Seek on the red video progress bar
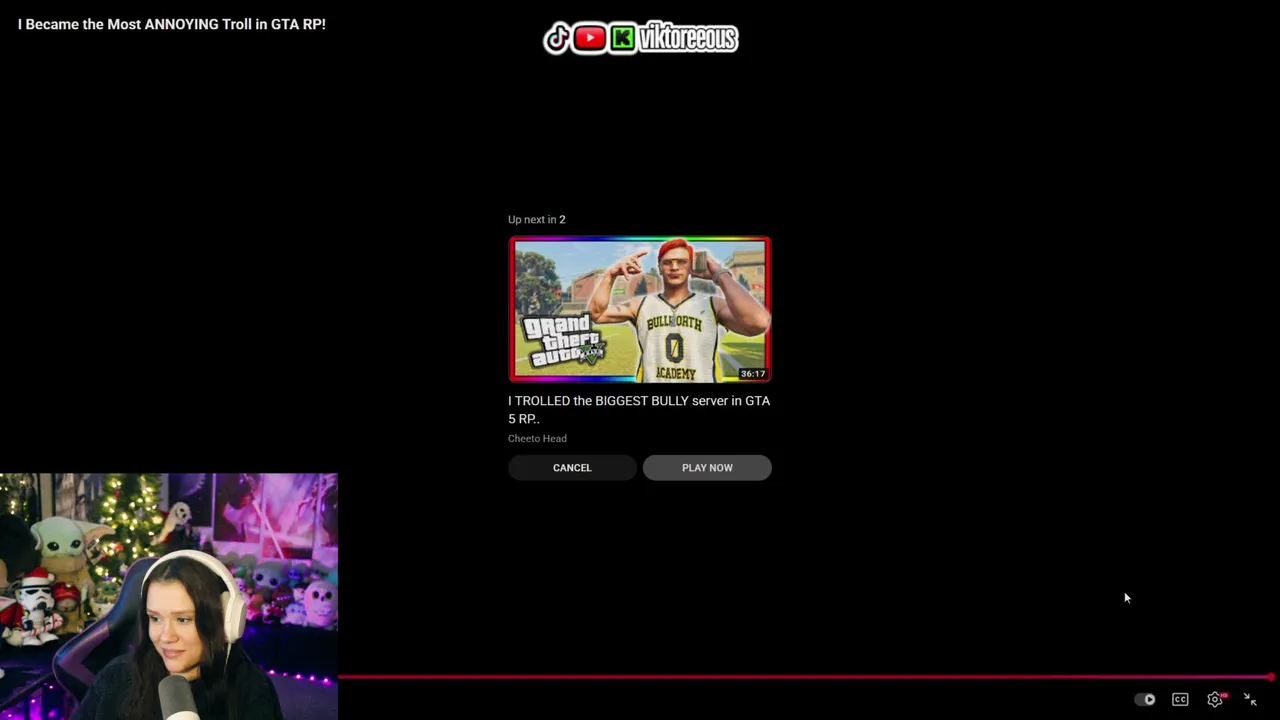The image size is (1280, 720). point(806,677)
